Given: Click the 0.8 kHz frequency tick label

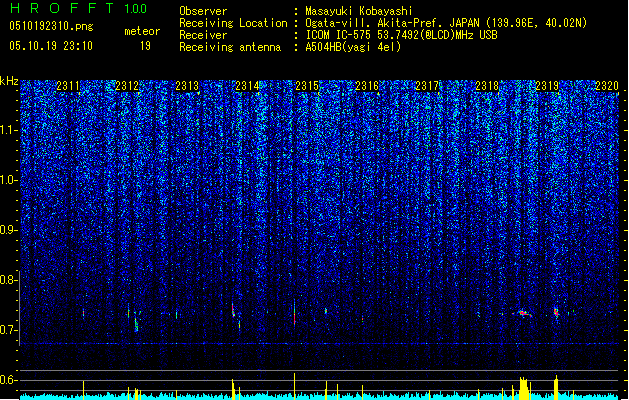Looking at the screenshot, I should (x=9, y=280).
